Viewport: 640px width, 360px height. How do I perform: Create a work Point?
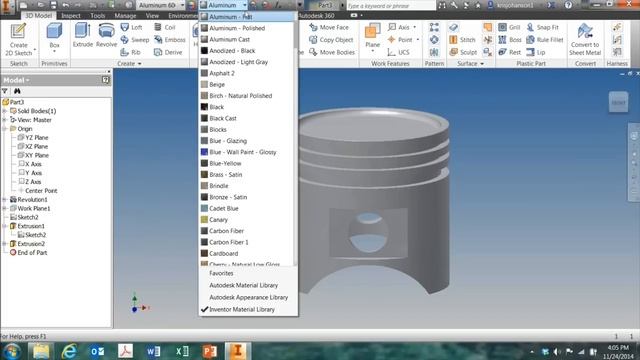(x=403, y=40)
